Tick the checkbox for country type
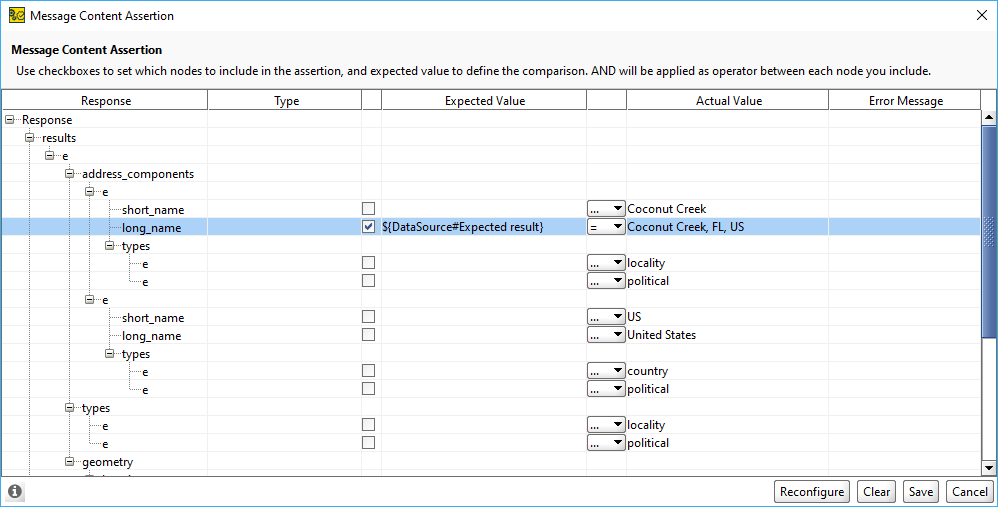Screen dimensions: 998x507 pos(369,371)
